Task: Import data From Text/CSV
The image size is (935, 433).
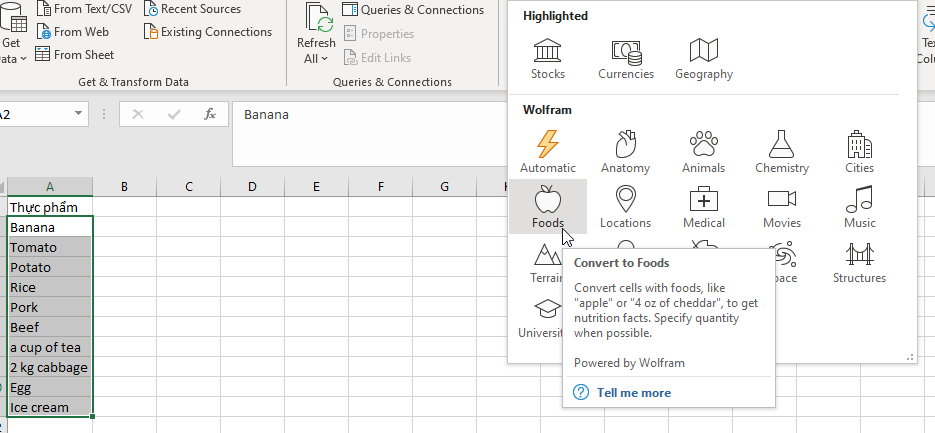Action: [x=83, y=9]
